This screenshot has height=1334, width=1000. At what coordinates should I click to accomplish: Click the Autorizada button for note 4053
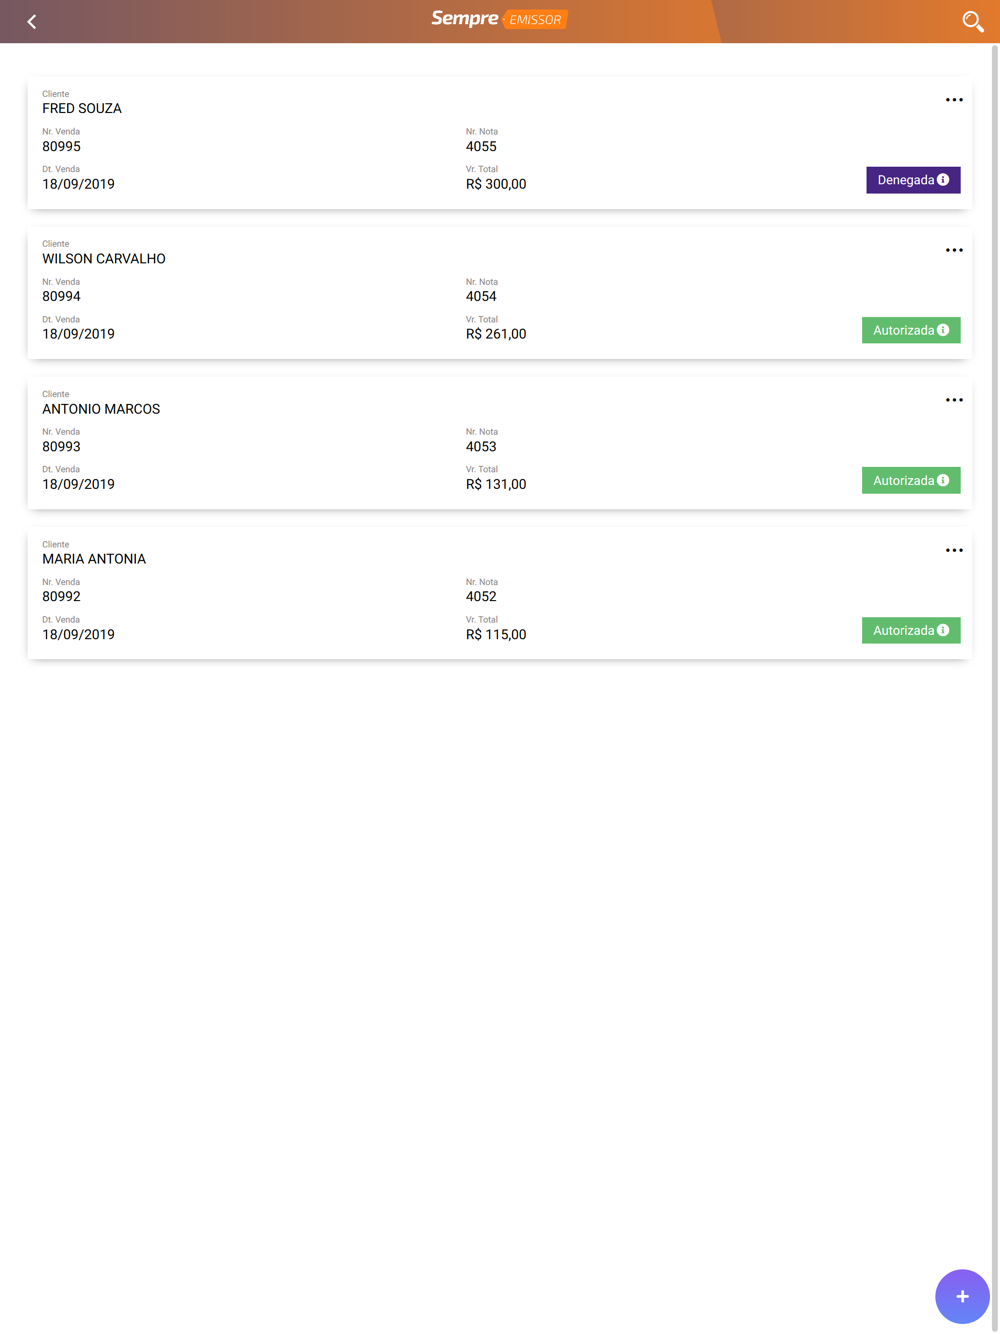902,481
